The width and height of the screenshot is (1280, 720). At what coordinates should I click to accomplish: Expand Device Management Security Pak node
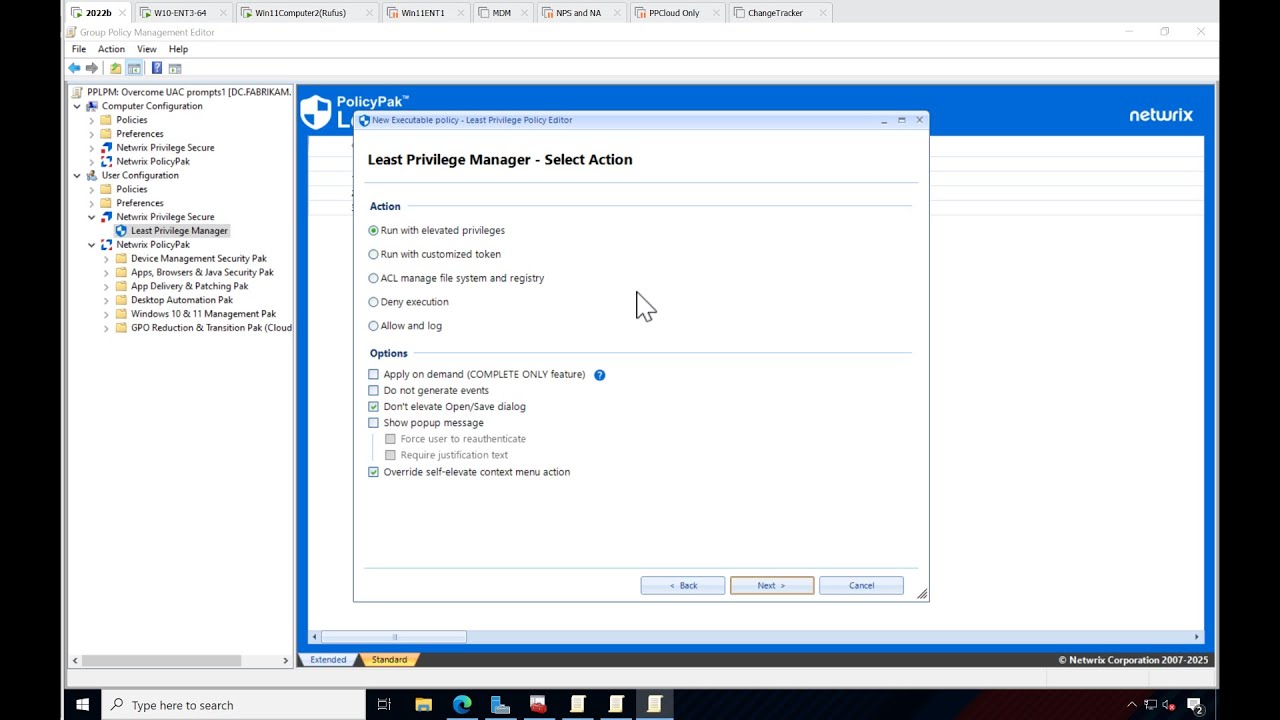coord(106,259)
